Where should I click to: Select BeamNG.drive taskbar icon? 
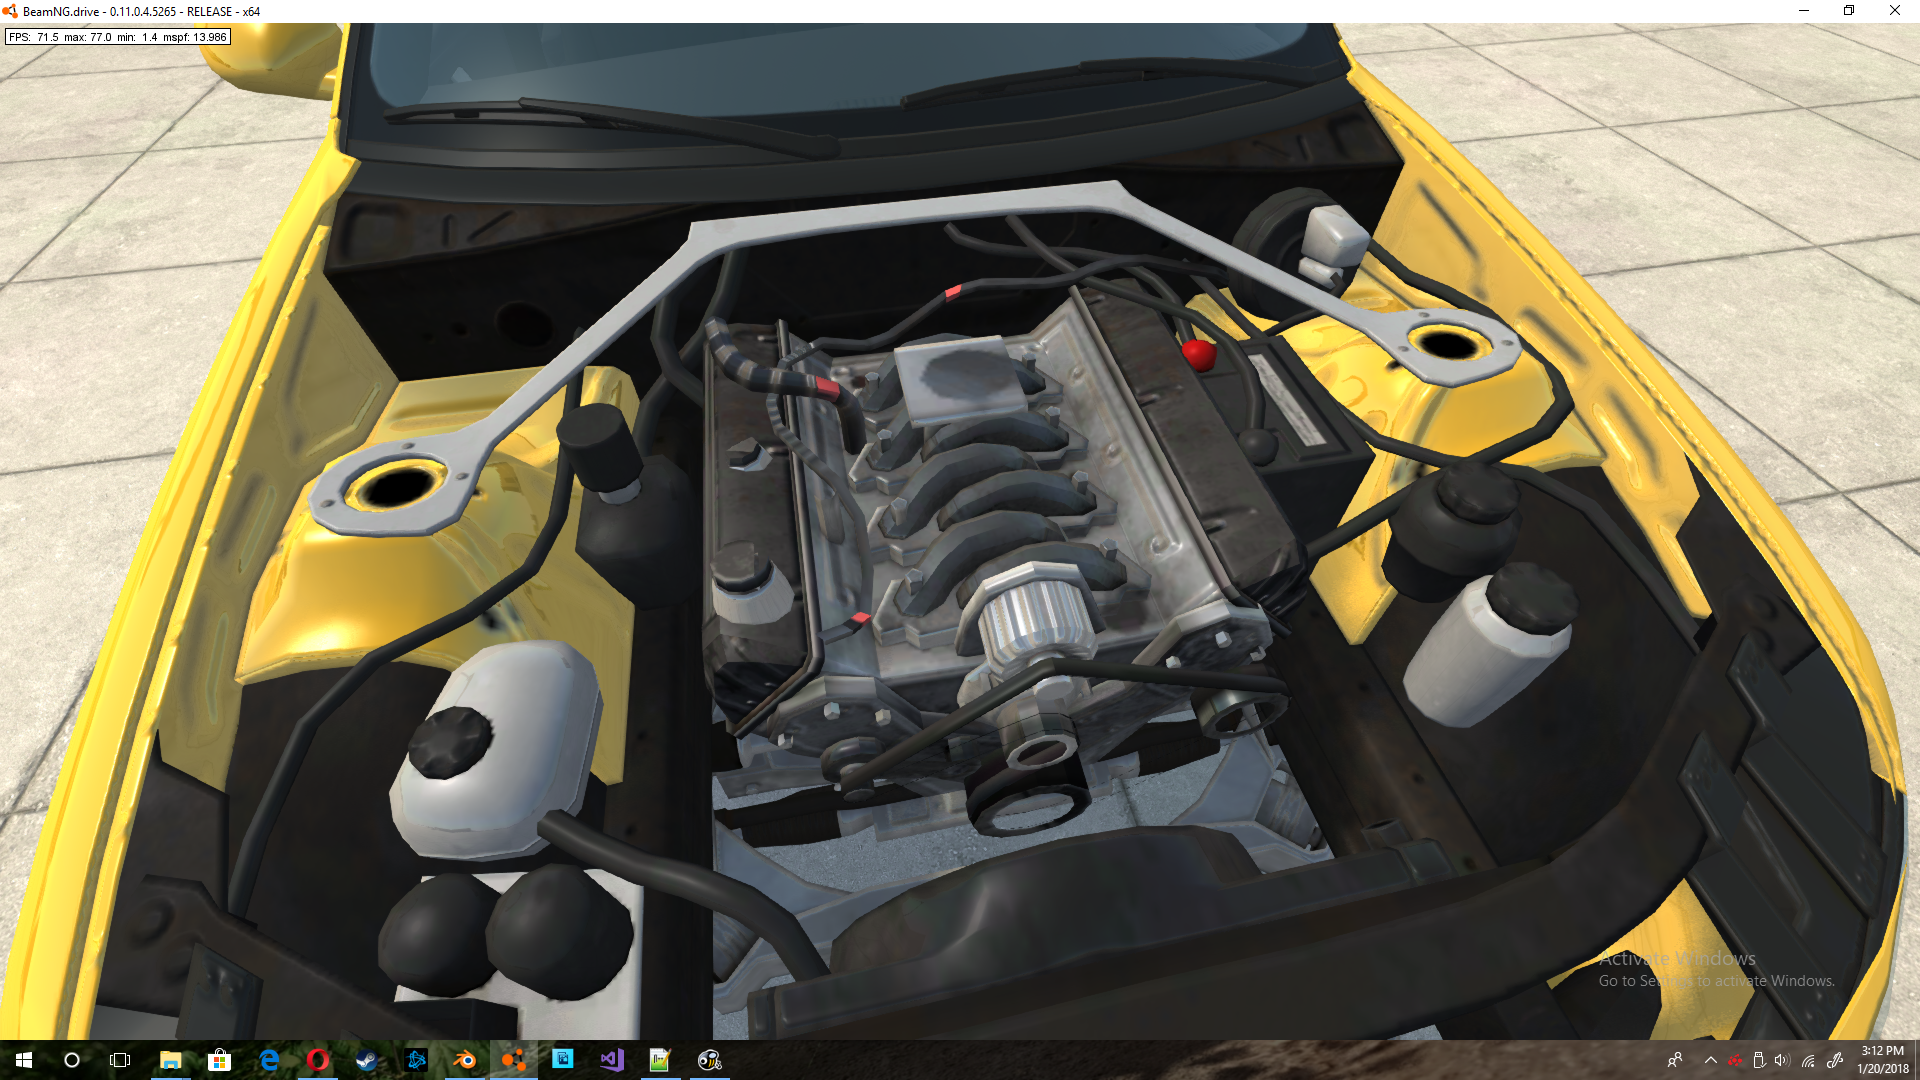click(x=514, y=1060)
